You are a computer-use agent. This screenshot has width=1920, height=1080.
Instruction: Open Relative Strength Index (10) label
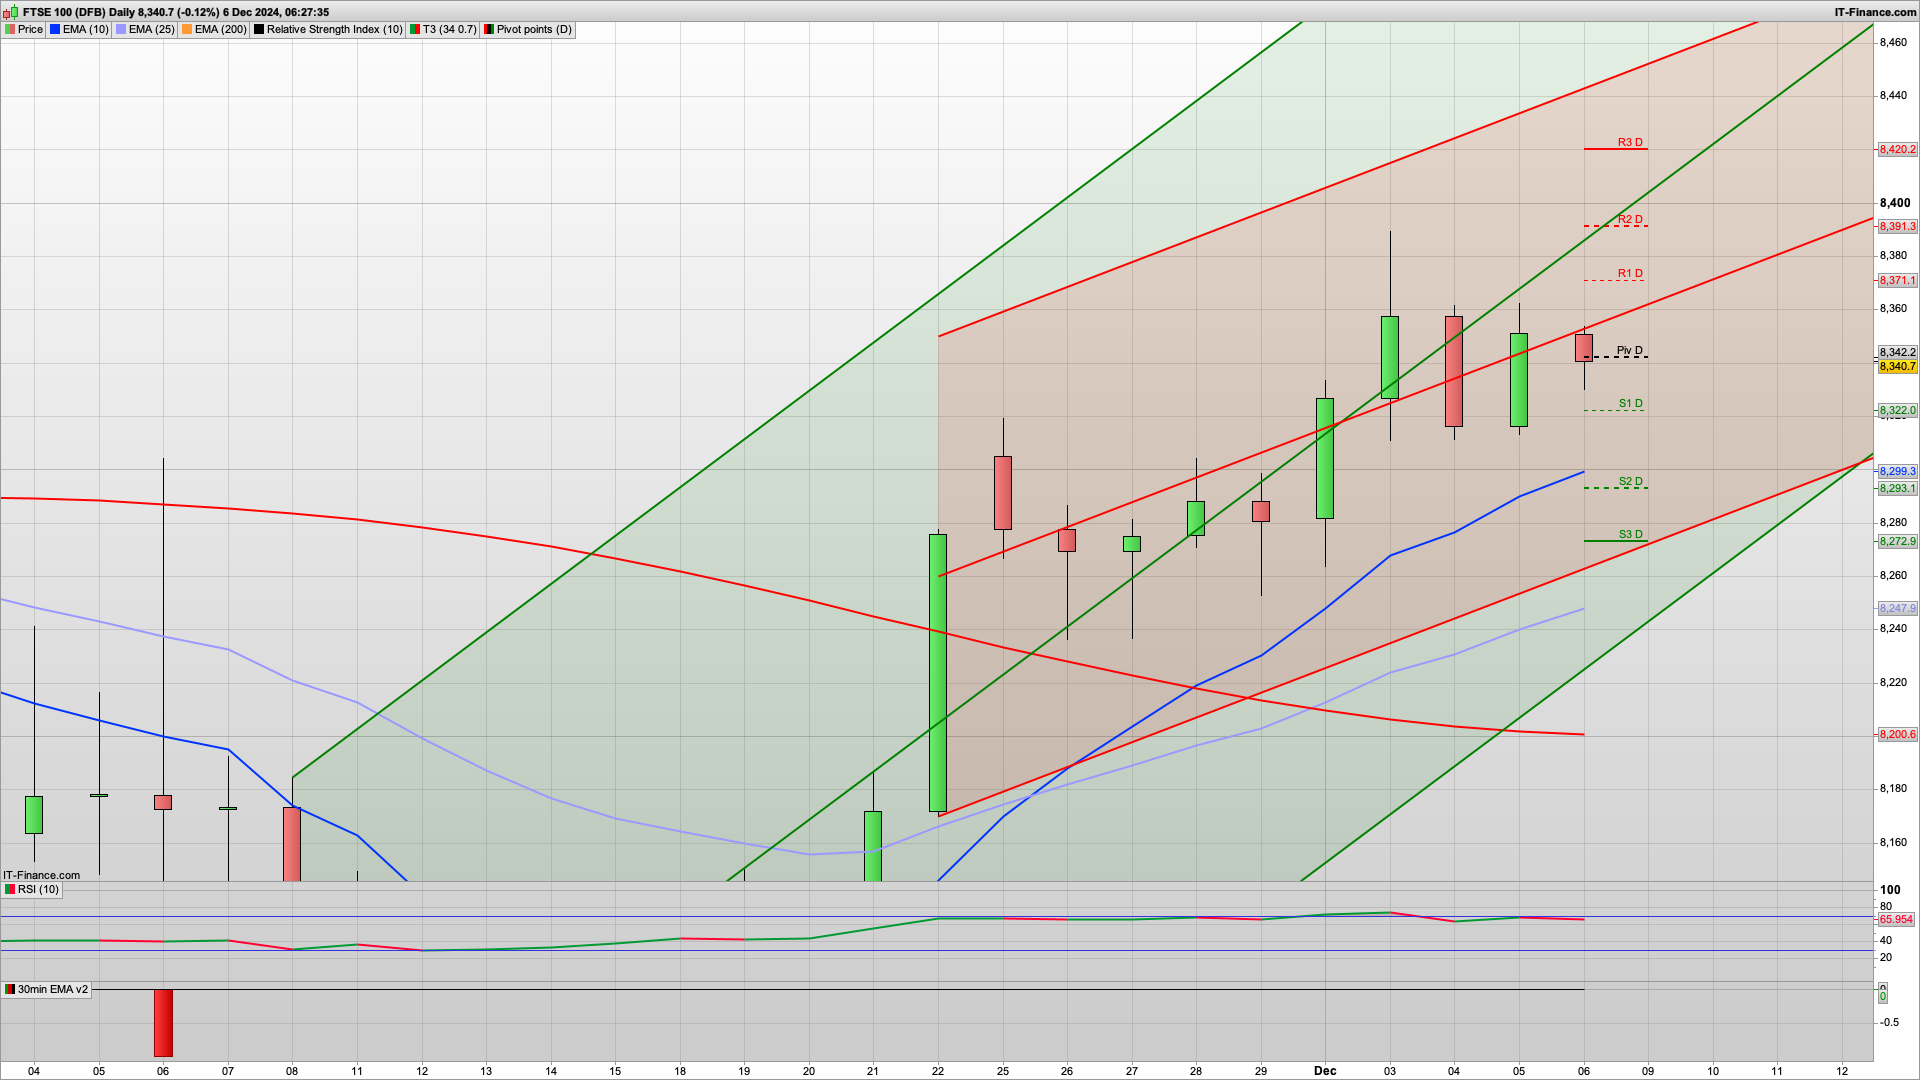[334, 30]
